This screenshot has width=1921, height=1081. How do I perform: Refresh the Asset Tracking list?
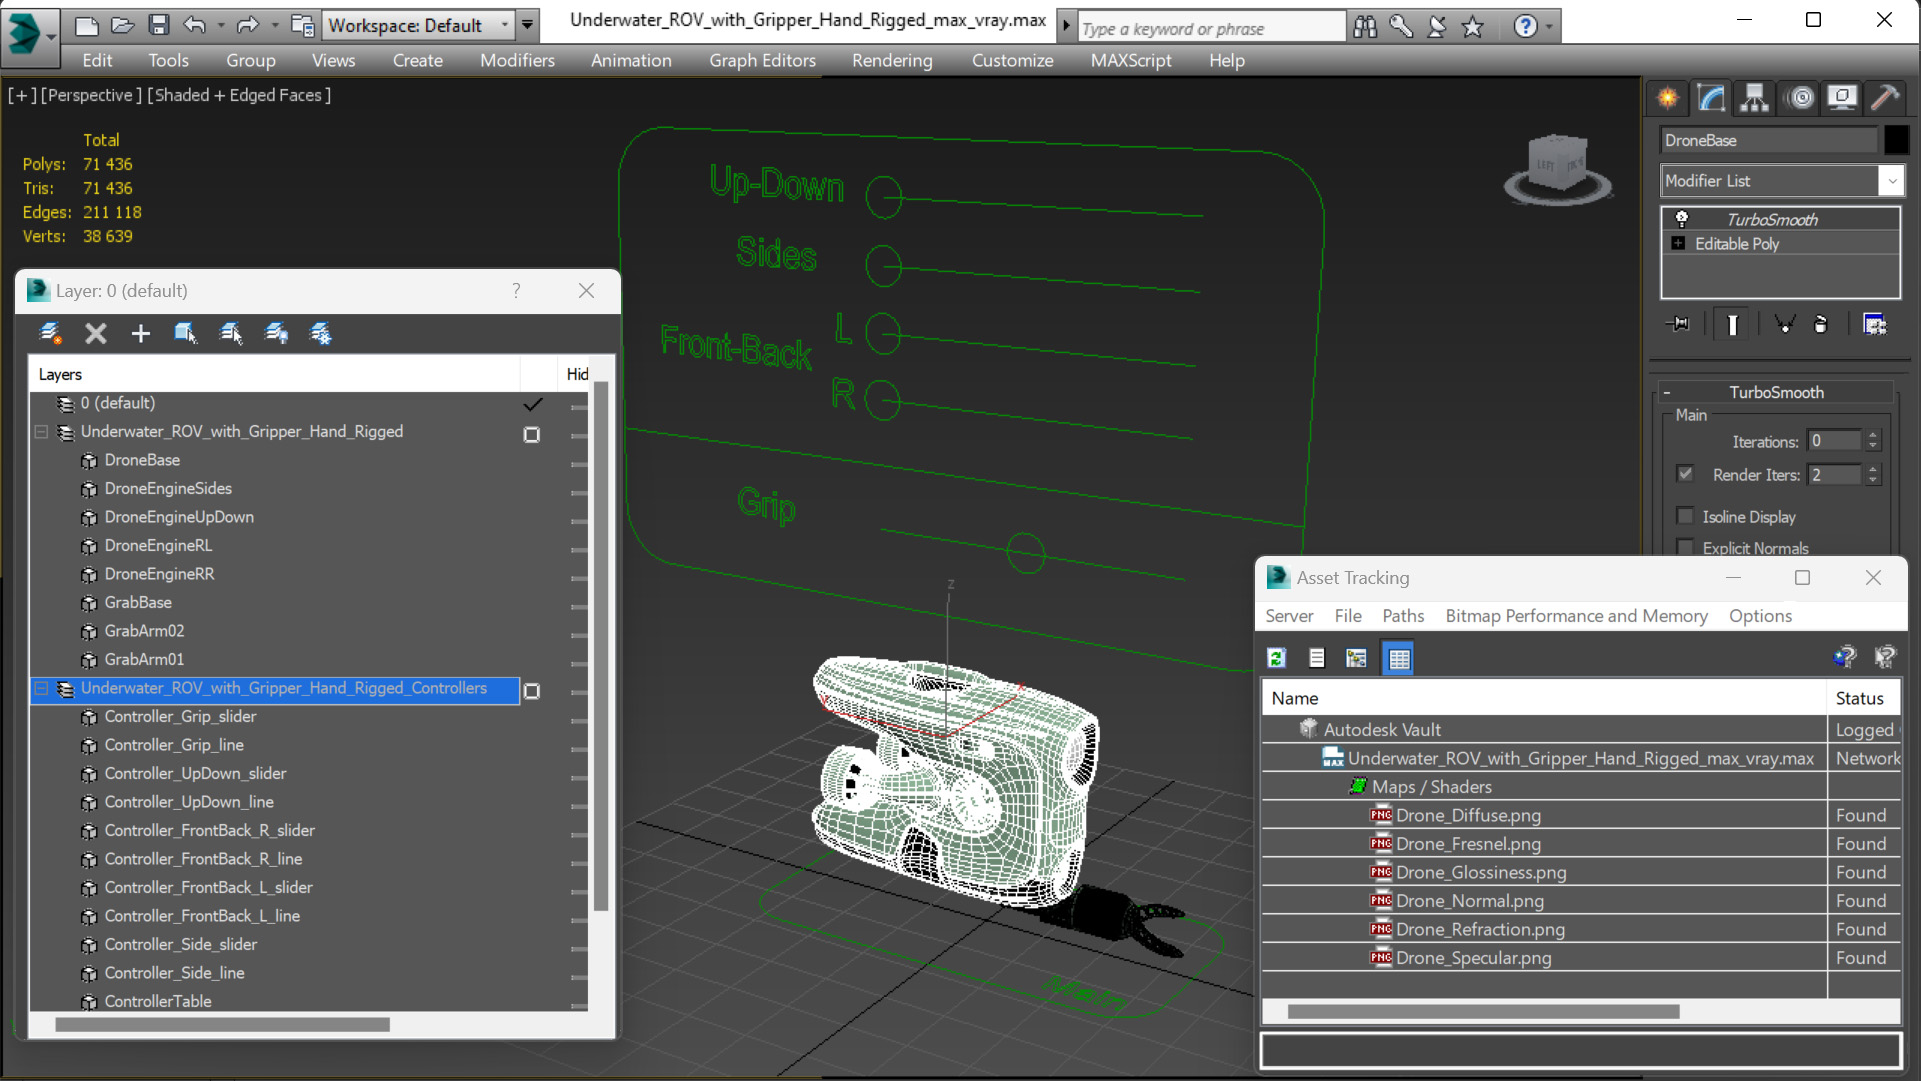1277,658
